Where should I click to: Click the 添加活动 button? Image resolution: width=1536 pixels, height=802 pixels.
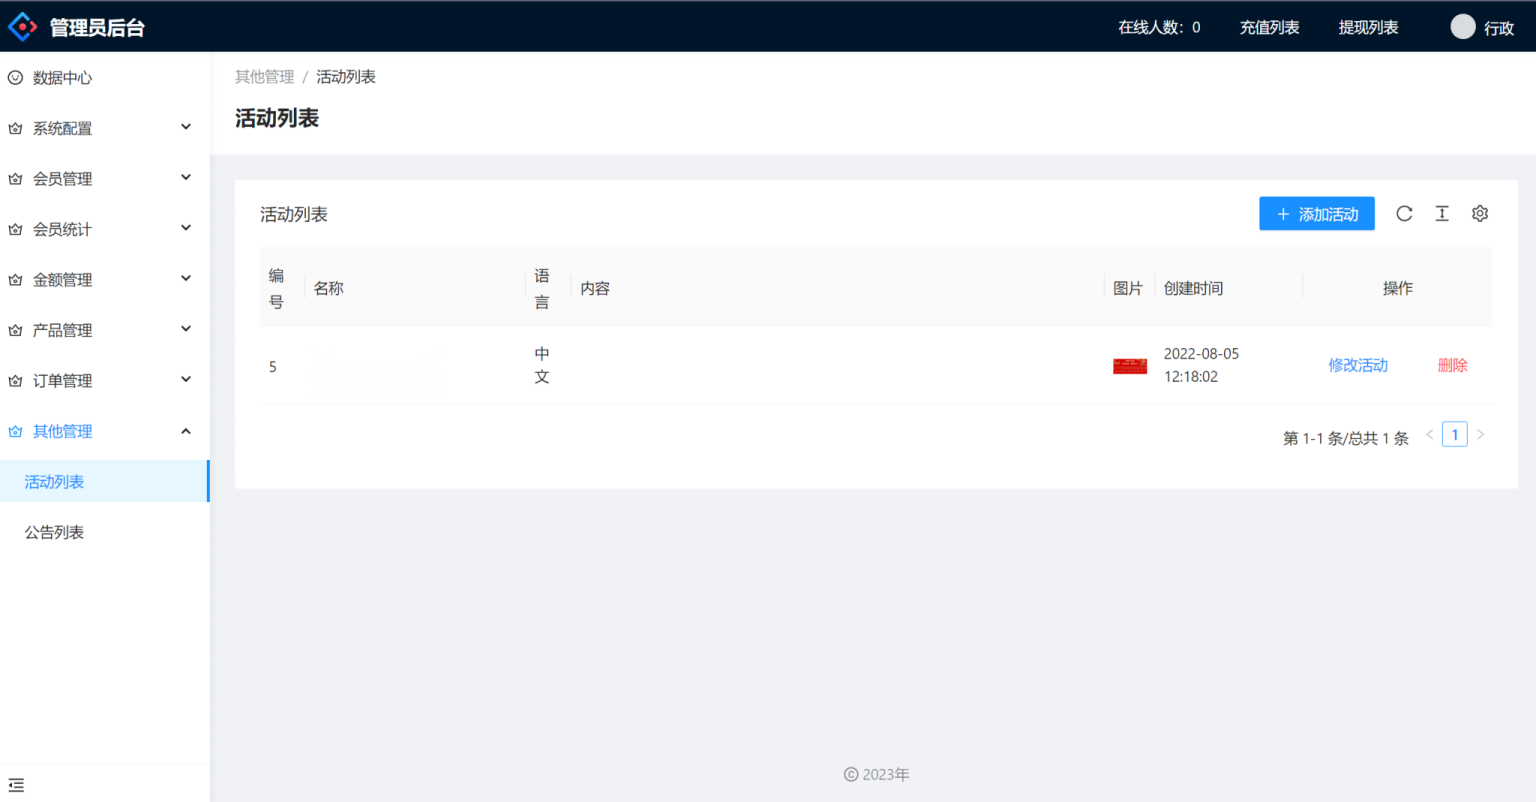tap(1316, 214)
